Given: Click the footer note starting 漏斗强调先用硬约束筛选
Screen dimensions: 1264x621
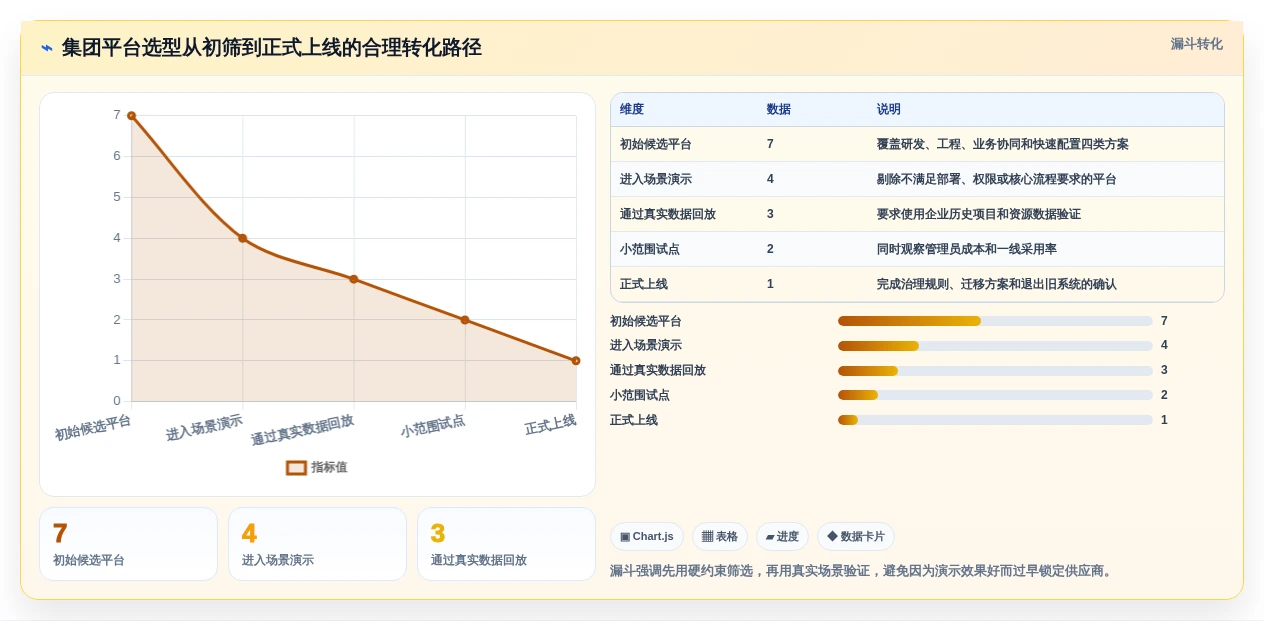Looking at the screenshot, I should click(x=863, y=571).
